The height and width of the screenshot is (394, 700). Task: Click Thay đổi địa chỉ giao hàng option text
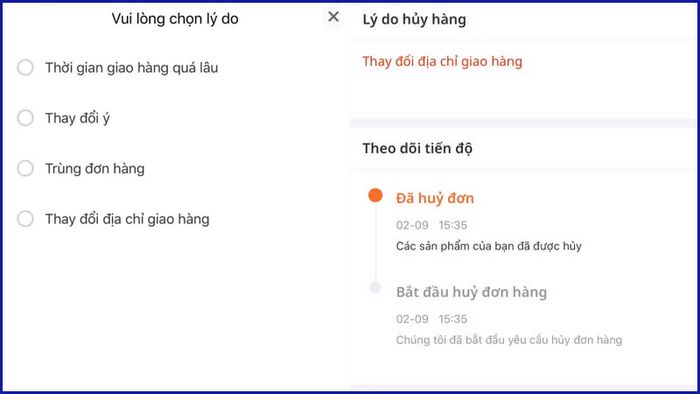click(x=127, y=219)
